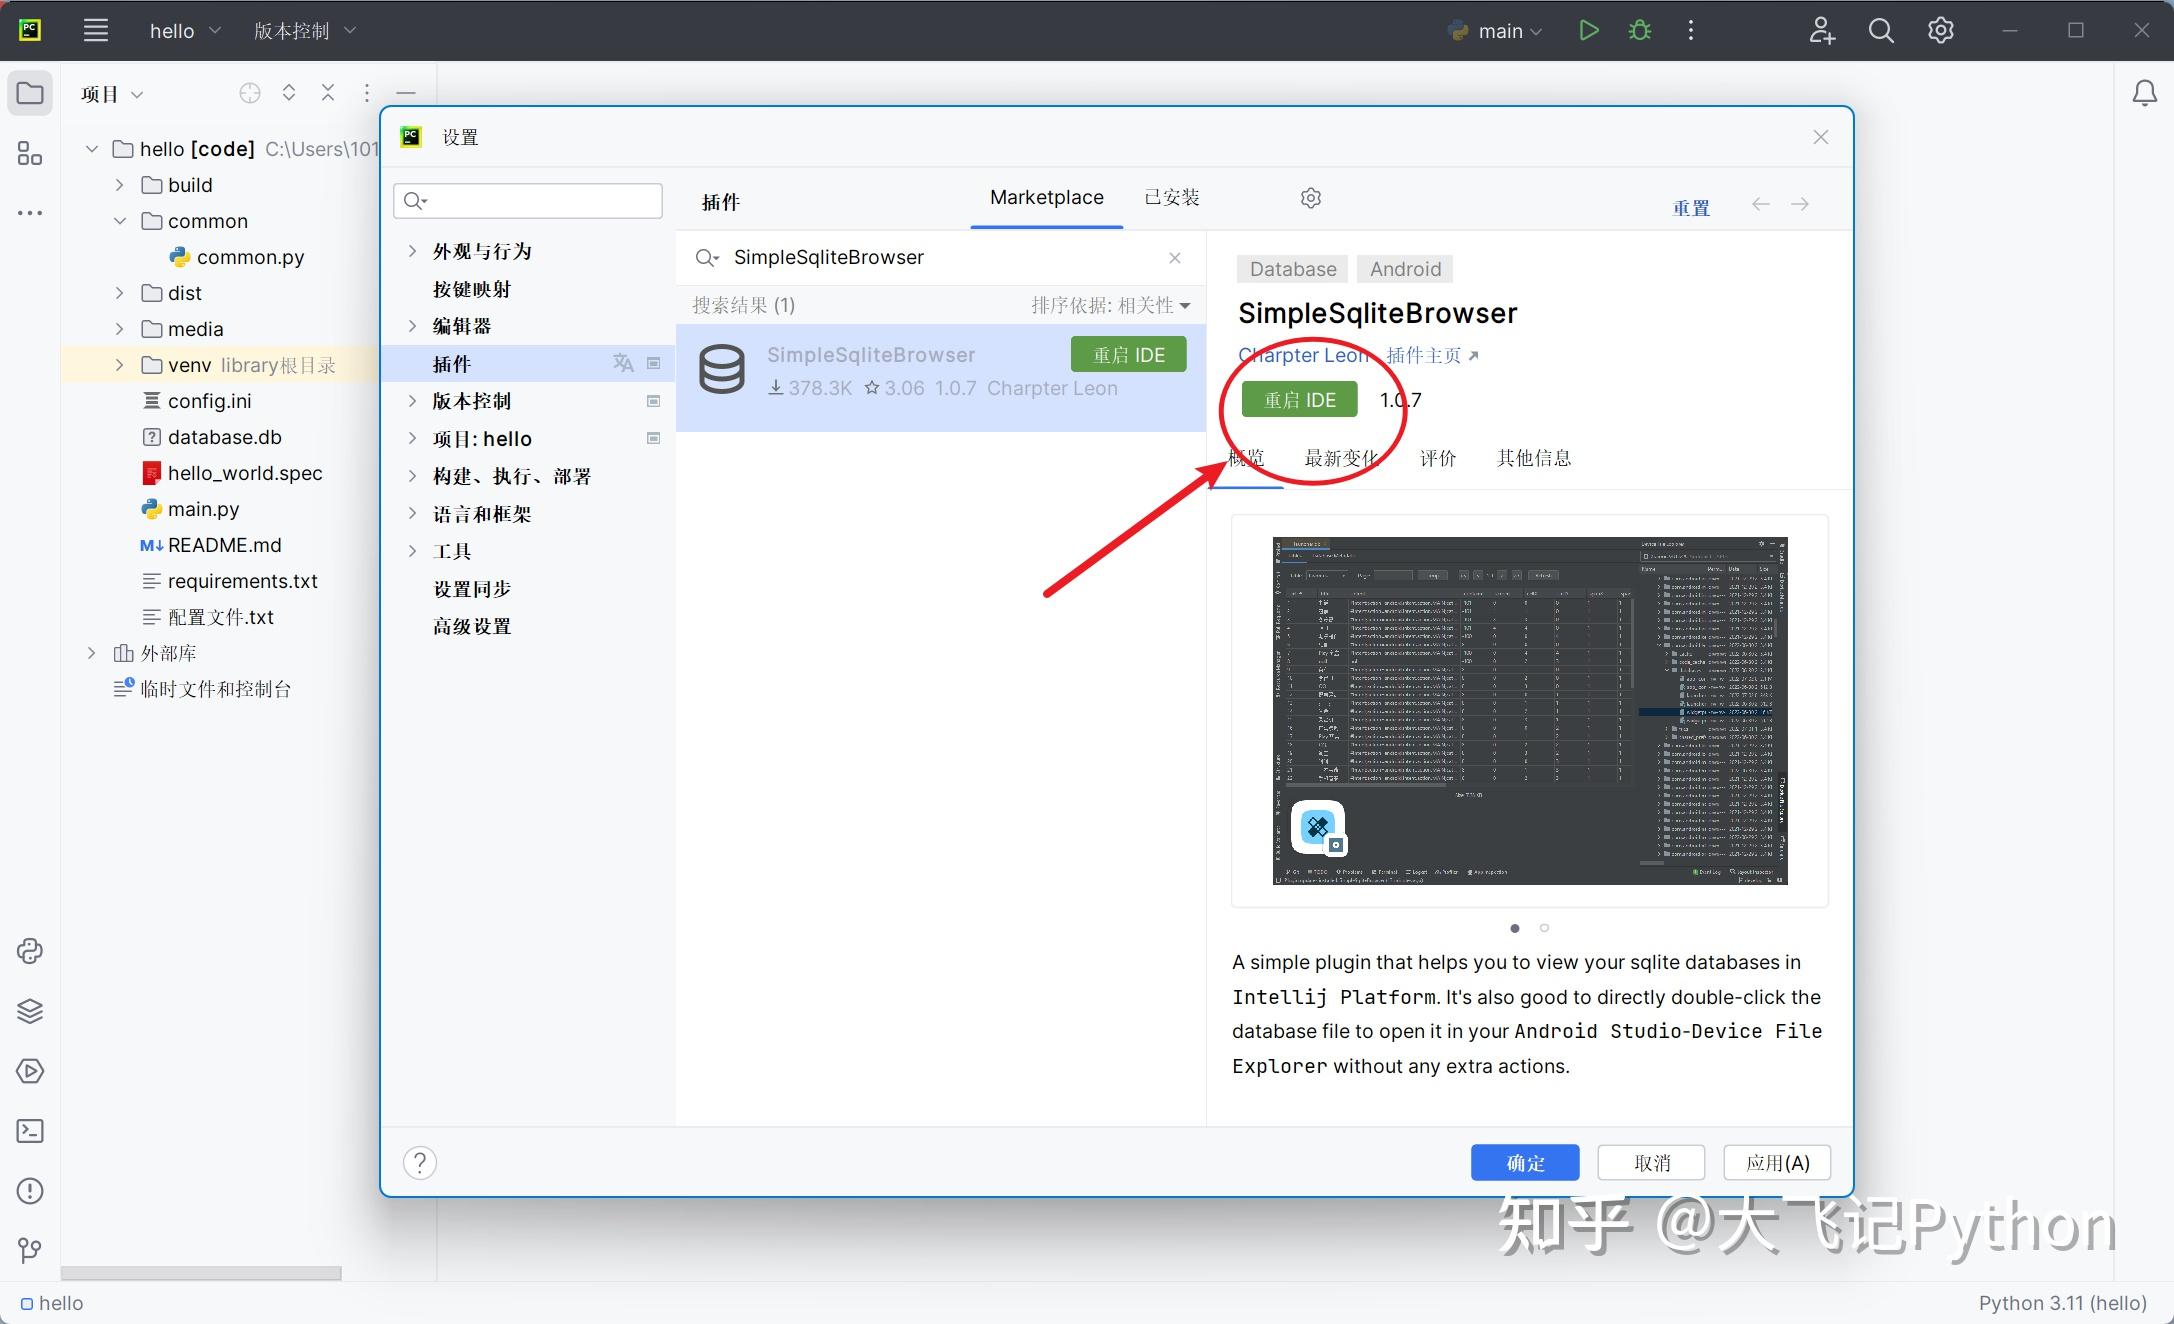
Task: Expand the 版本控制 settings section
Action: (x=412, y=400)
